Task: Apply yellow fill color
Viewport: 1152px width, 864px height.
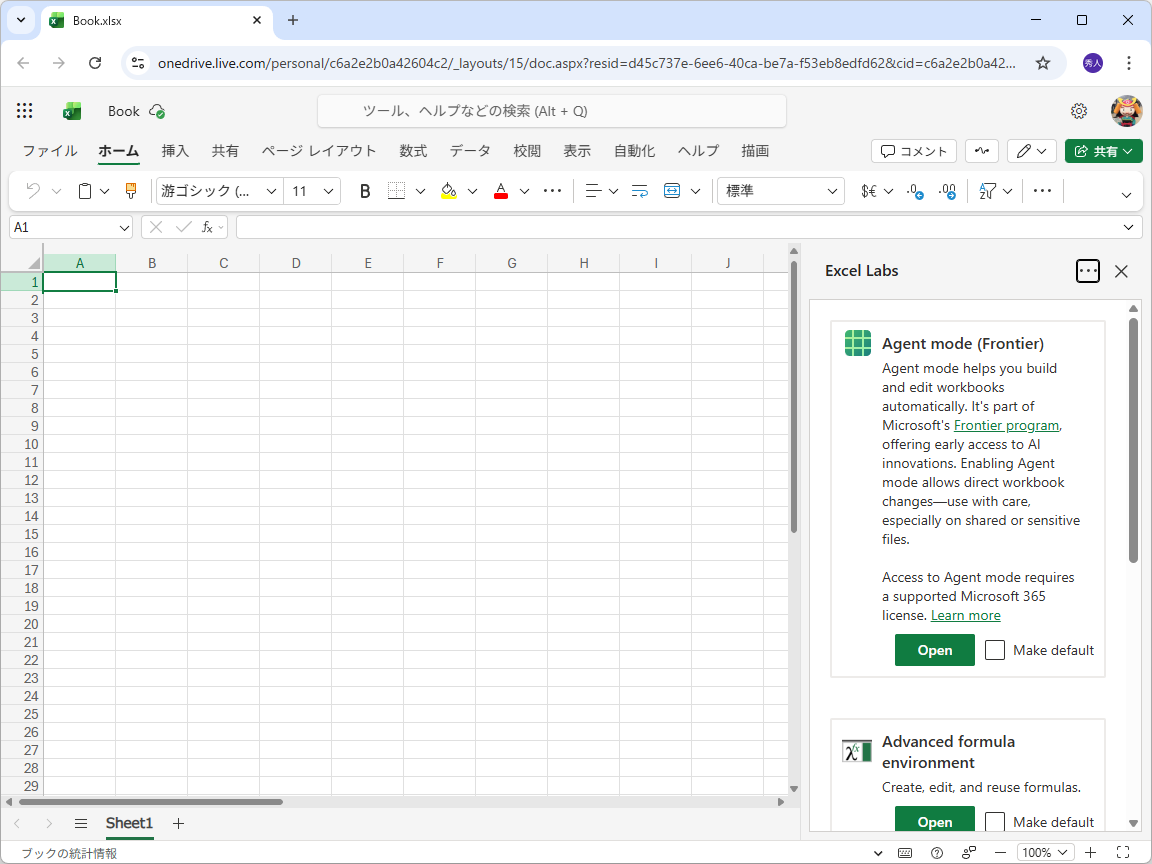Action: point(448,191)
